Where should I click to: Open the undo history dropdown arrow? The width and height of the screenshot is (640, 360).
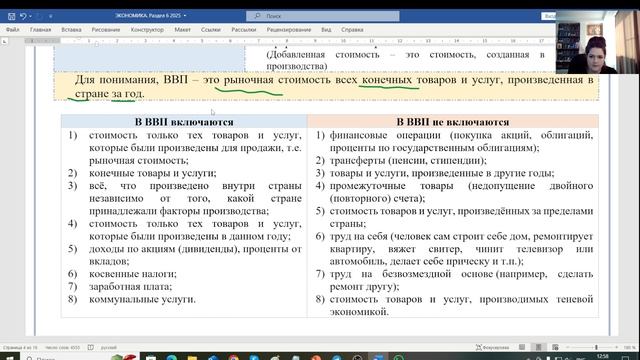(31, 16)
